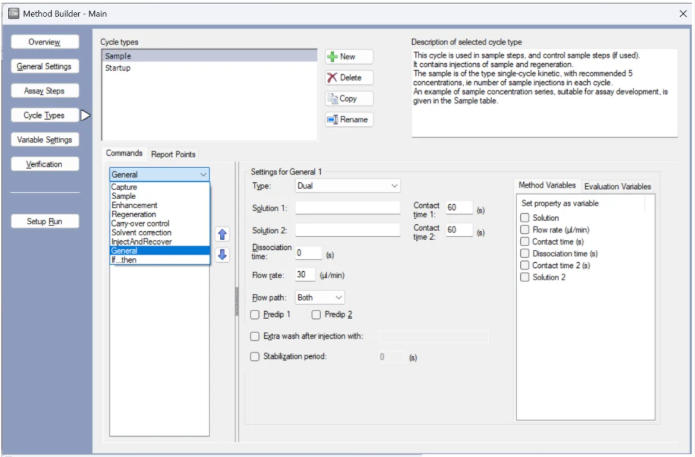This screenshot has width=695, height=457.
Task: Click the red X Delete icon
Action: [x=332, y=78]
